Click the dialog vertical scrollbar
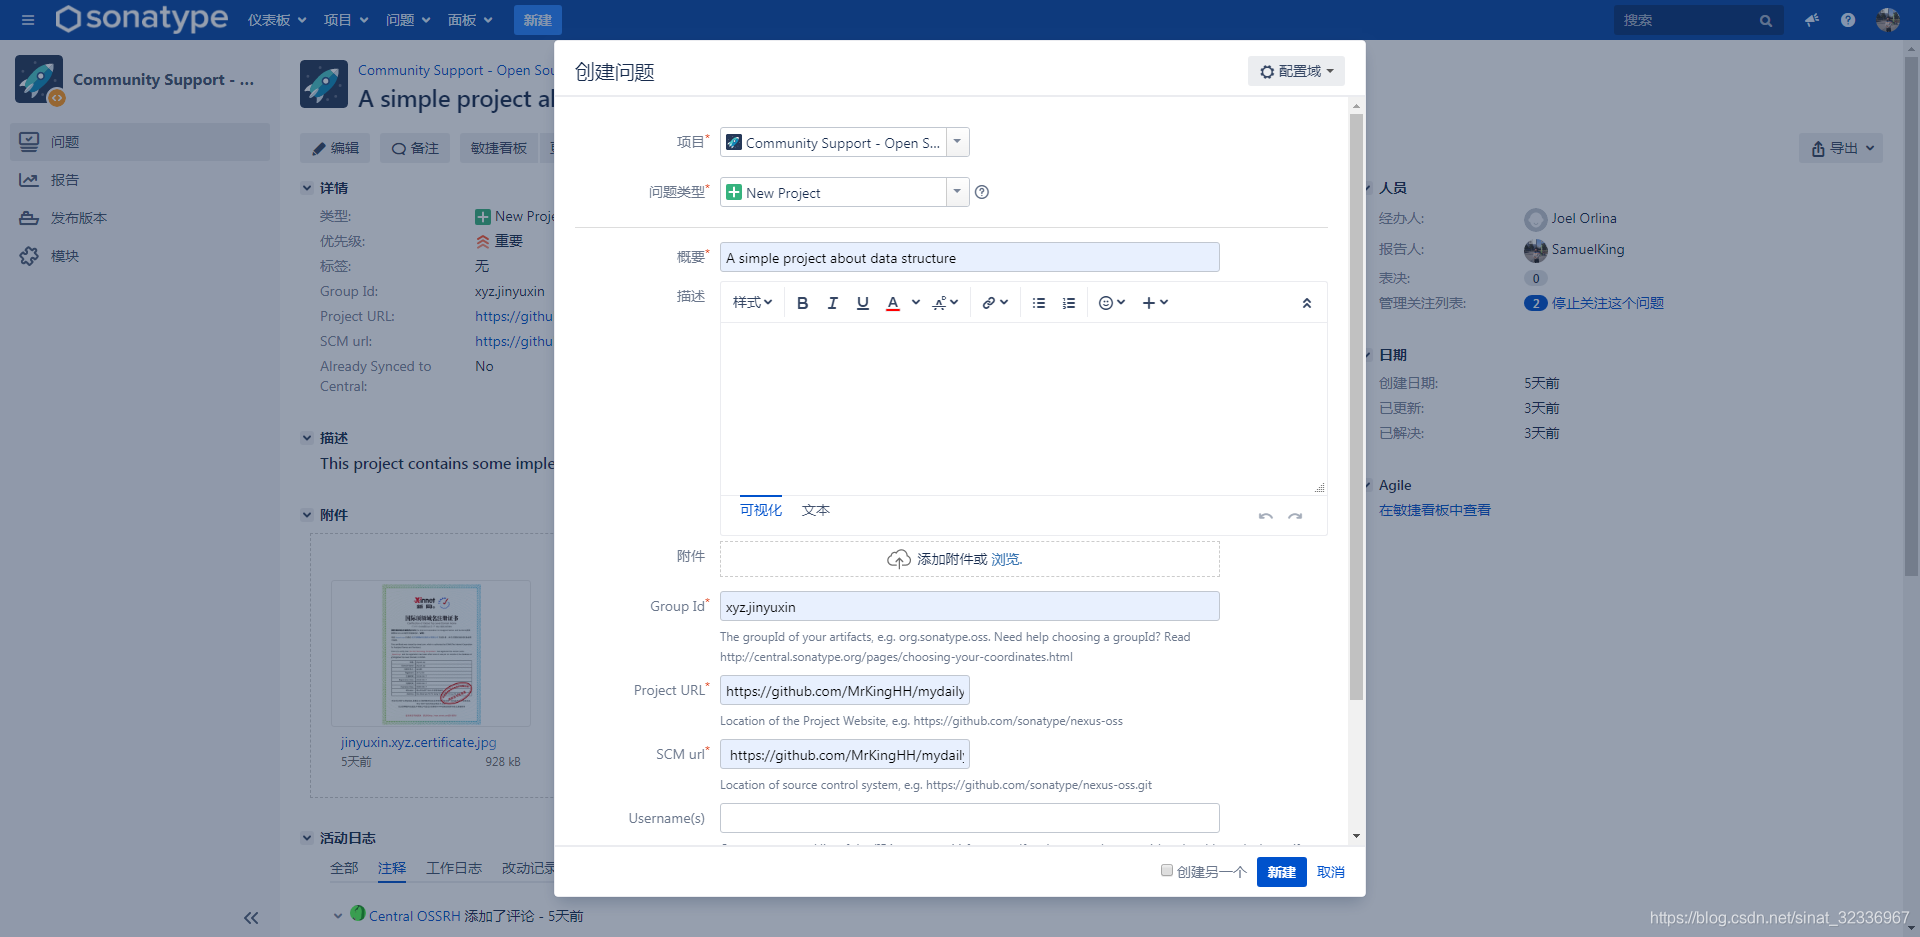 (1356, 405)
